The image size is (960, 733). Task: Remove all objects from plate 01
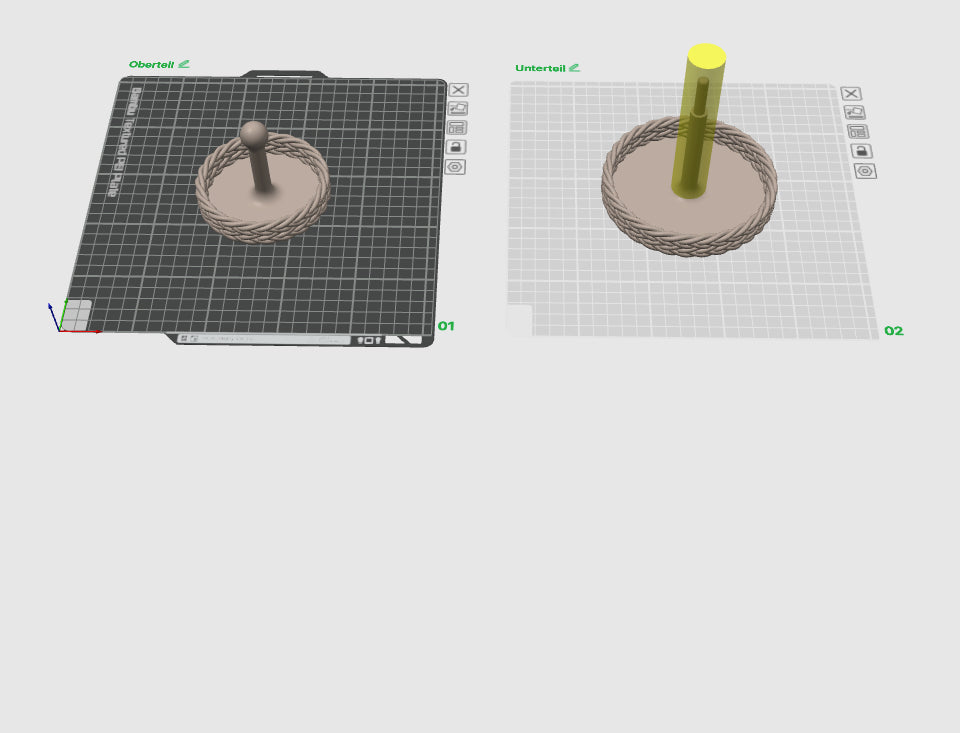pyautogui.click(x=459, y=90)
